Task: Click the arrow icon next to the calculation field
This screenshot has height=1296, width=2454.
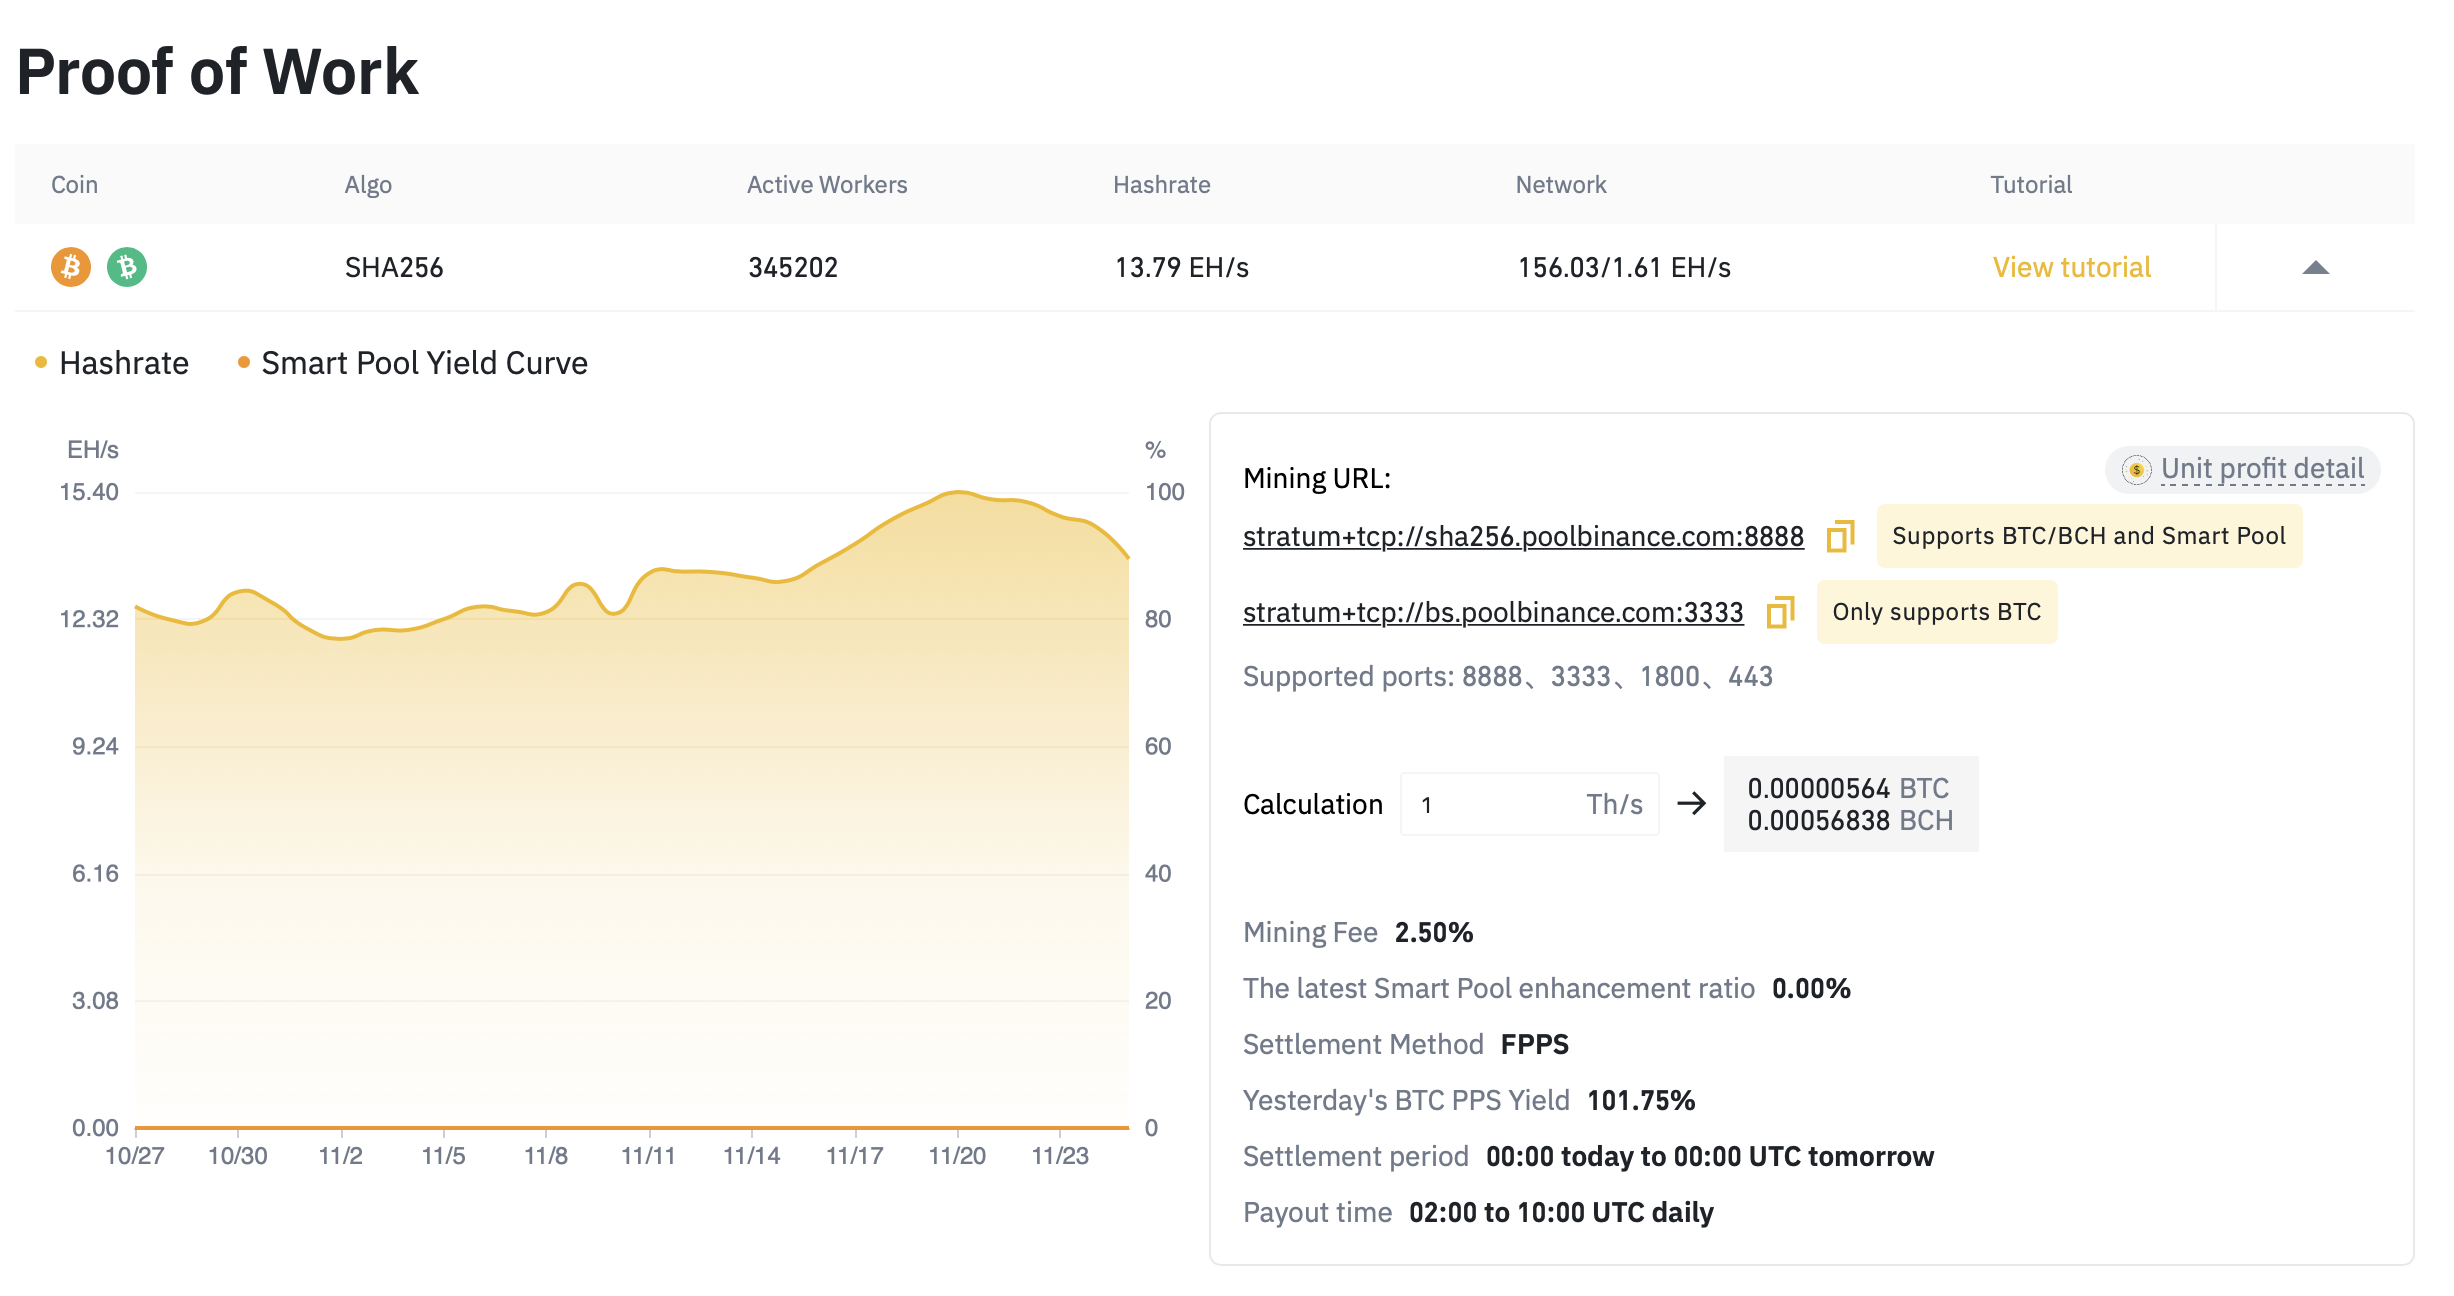Action: click(x=1691, y=804)
